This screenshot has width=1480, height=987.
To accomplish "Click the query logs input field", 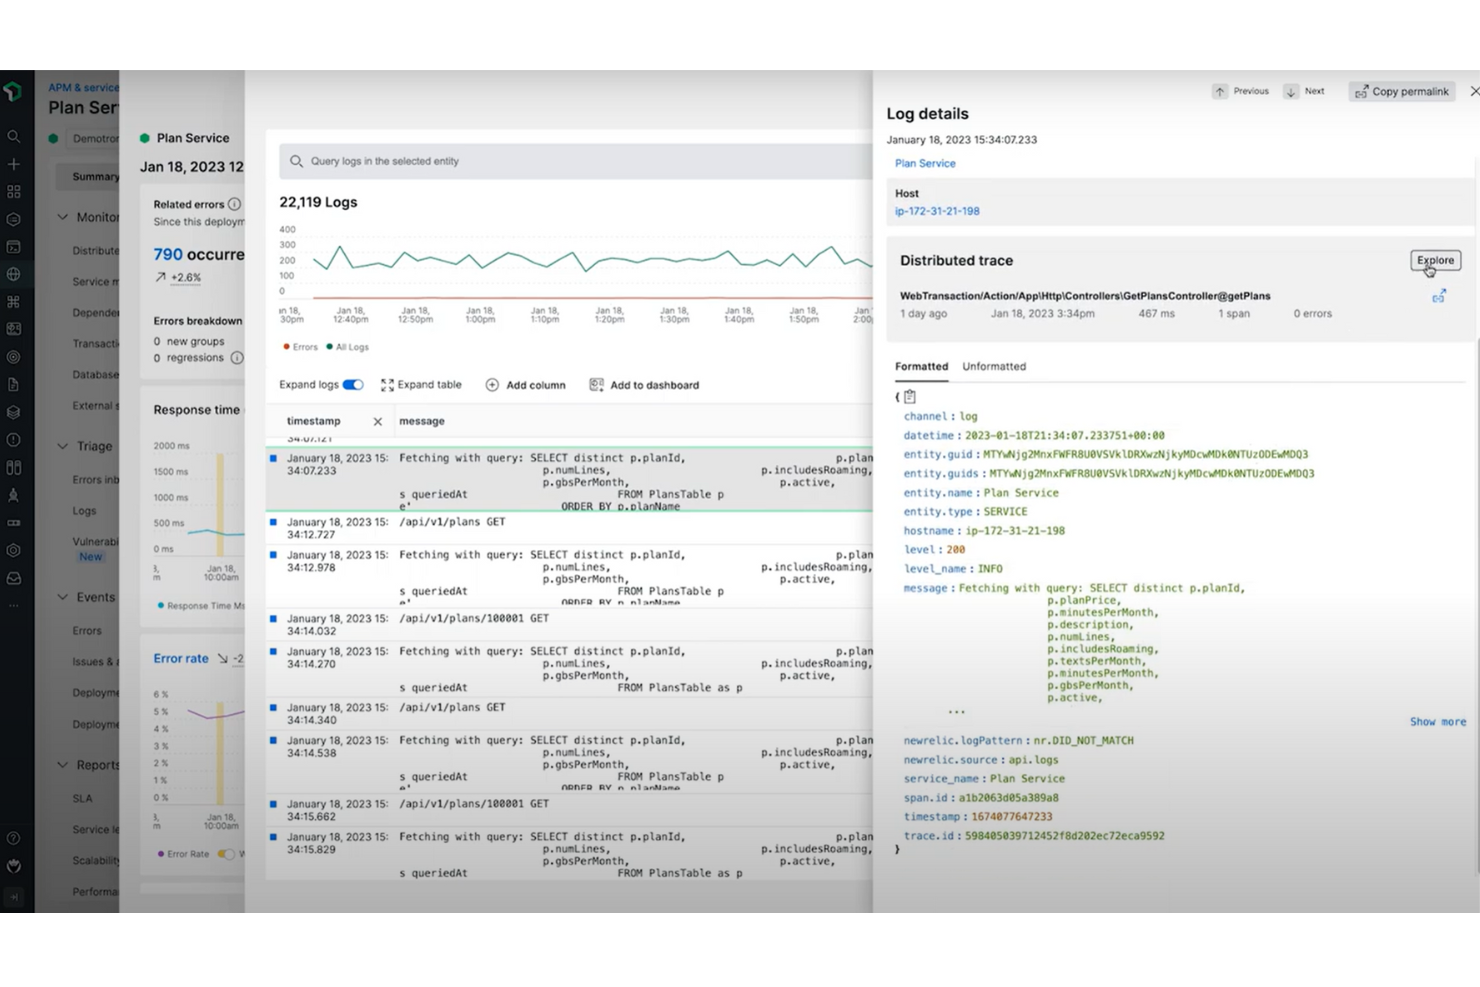I will coord(500,161).
